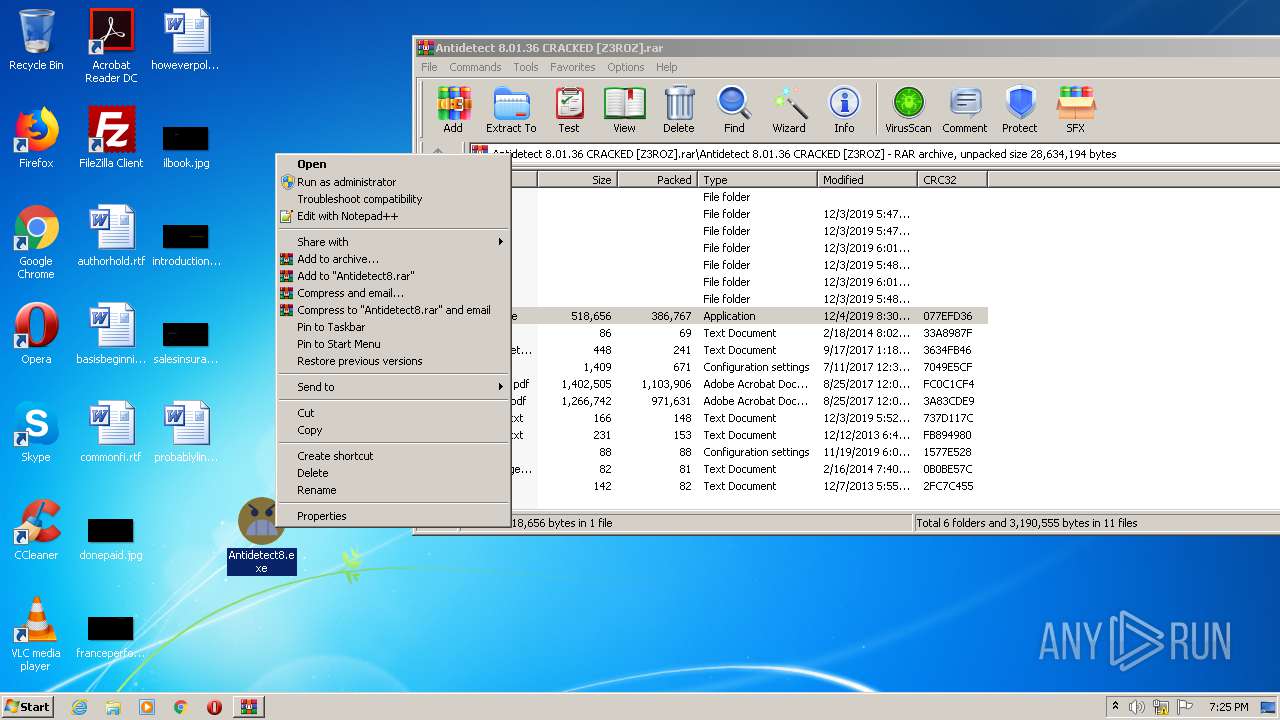Open the Help menu in WinRAR
This screenshot has height=720, width=1280.
click(x=667, y=67)
